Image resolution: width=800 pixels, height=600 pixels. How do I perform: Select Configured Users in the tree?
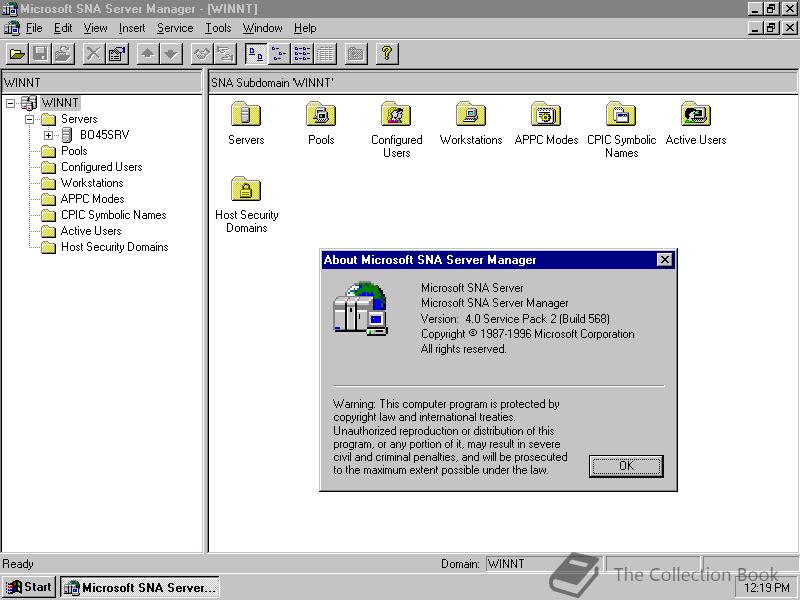(x=102, y=167)
